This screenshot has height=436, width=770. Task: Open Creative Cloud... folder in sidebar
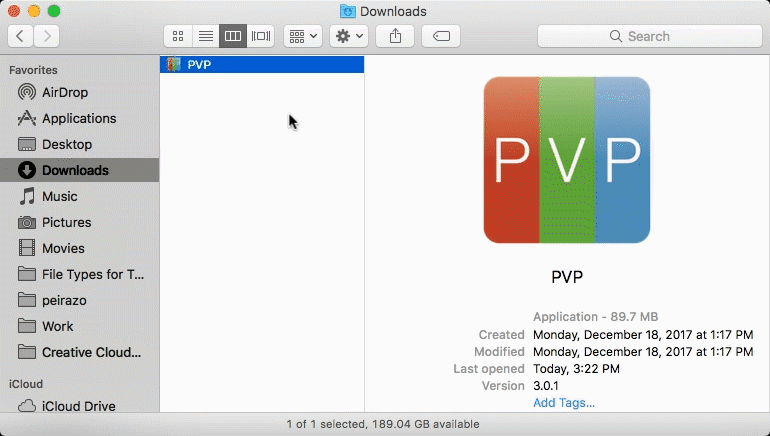(80, 353)
